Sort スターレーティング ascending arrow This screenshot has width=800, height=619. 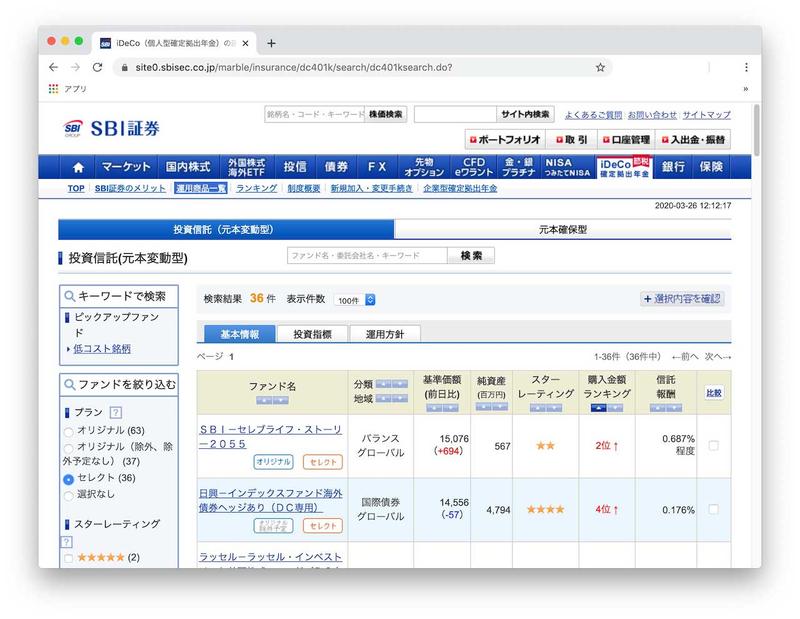coord(538,408)
